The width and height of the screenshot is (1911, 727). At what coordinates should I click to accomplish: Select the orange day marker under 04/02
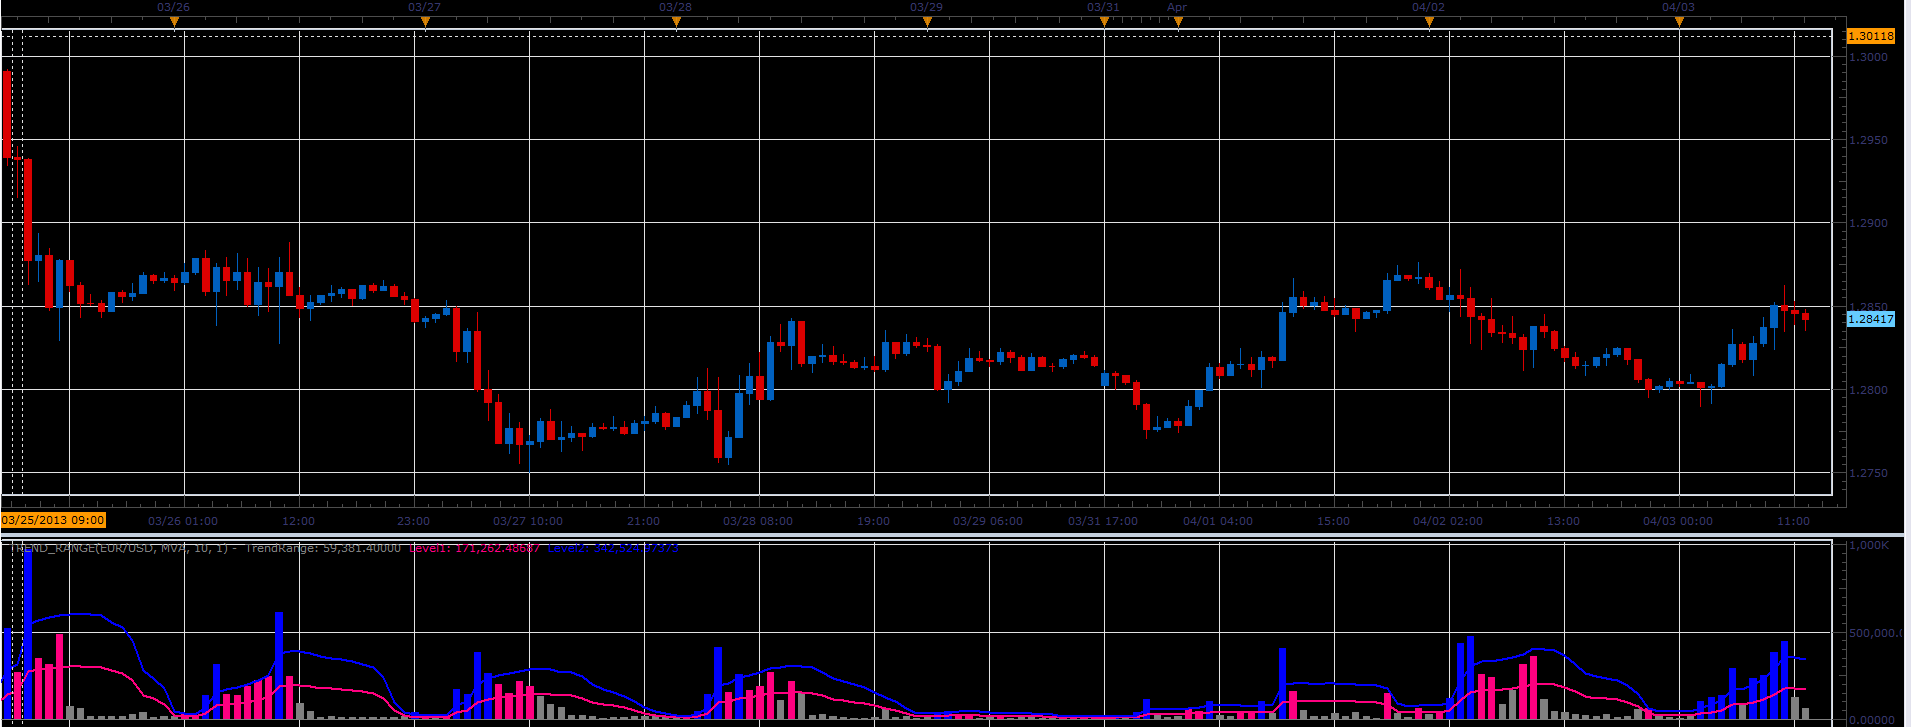pyautogui.click(x=1429, y=22)
